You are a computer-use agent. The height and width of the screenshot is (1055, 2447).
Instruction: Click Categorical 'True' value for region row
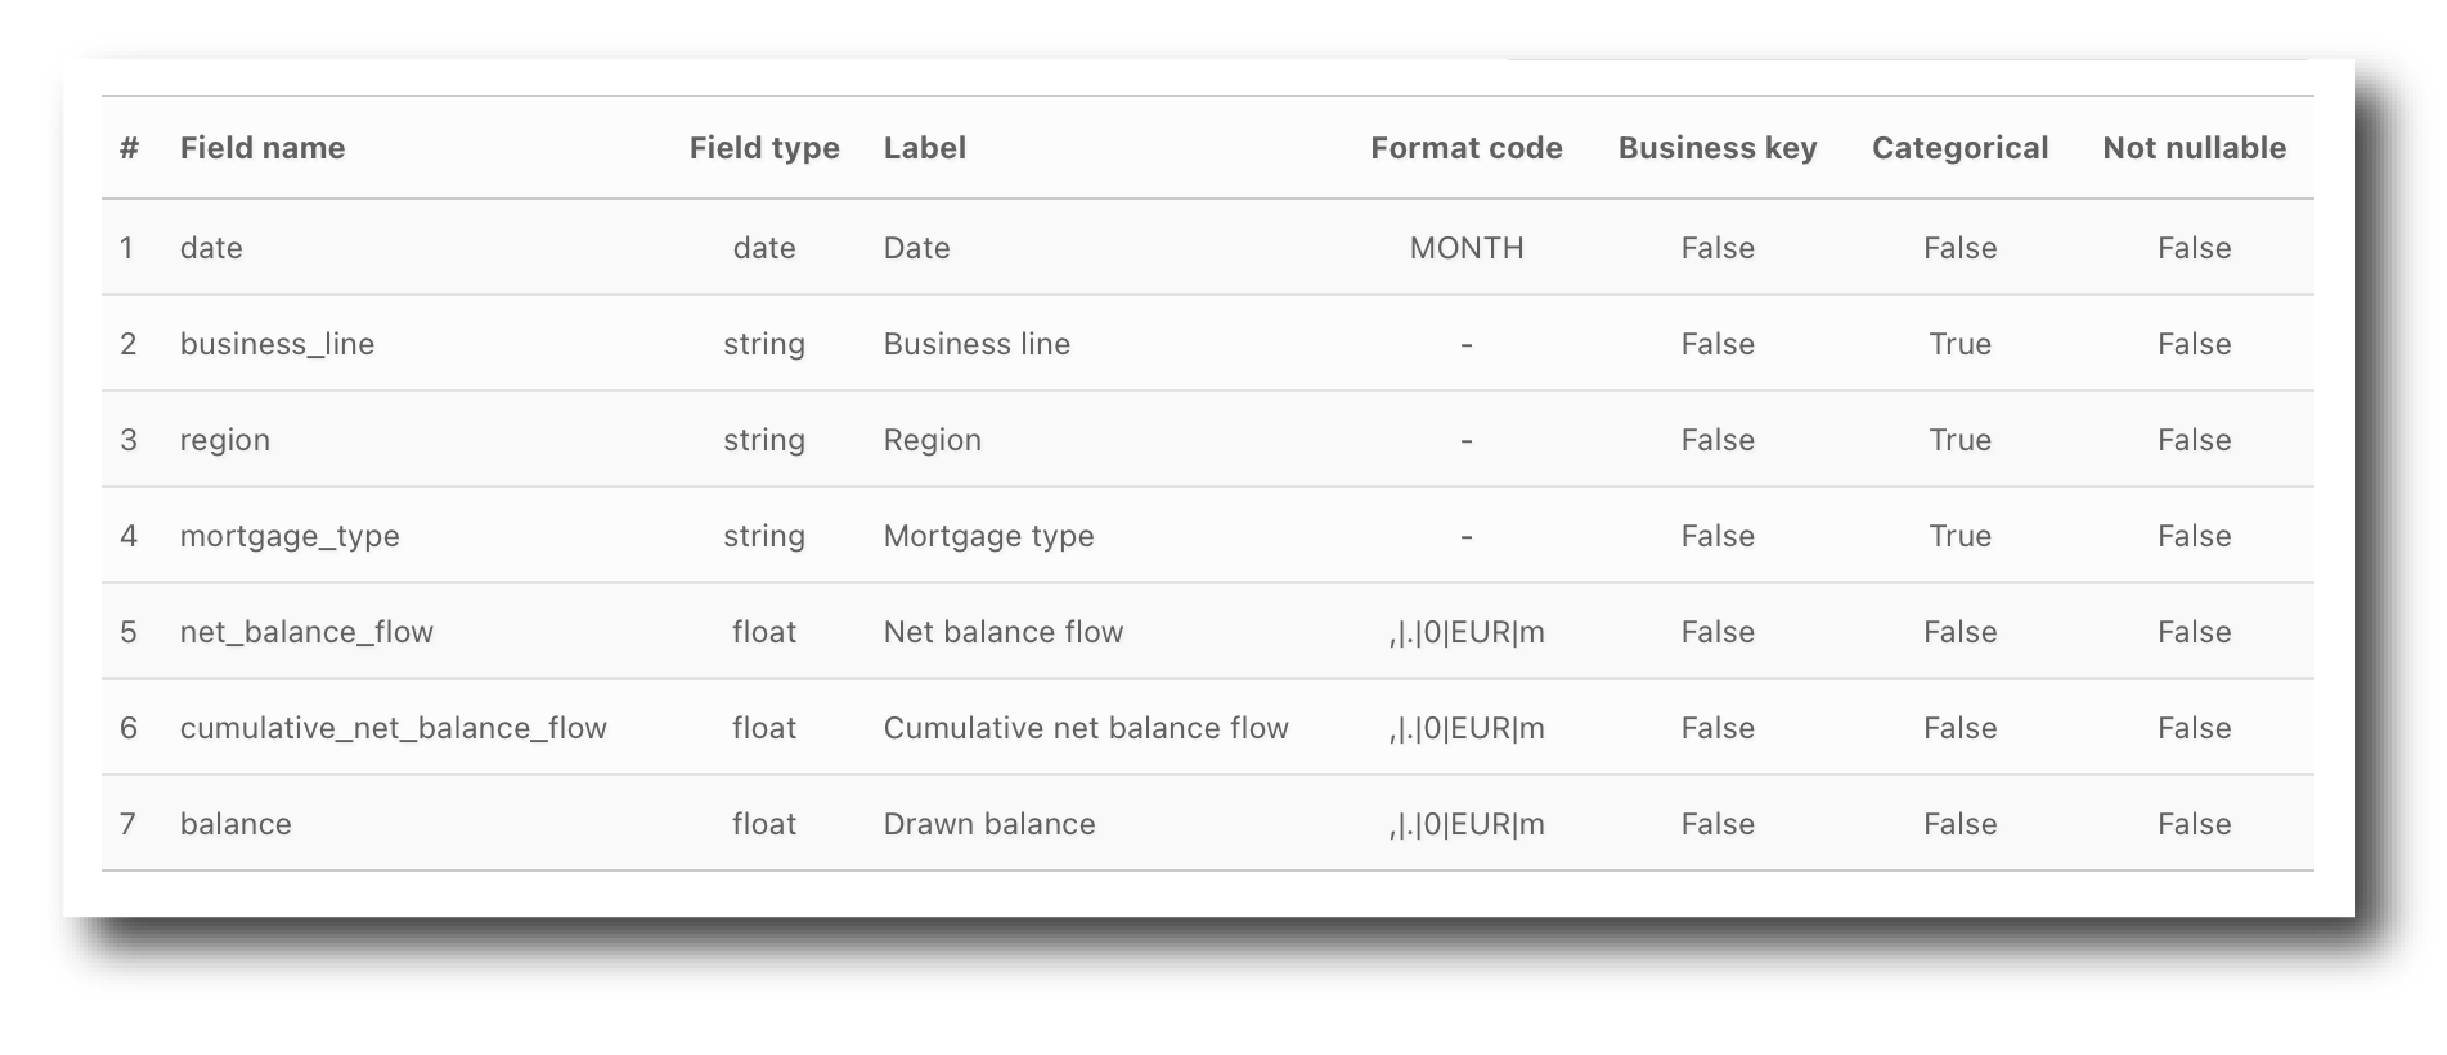click(1959, 440)
